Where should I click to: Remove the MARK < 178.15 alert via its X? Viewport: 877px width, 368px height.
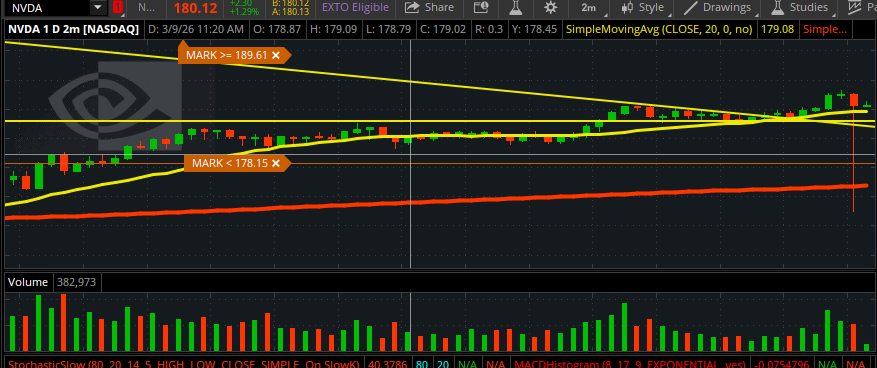[275, 163]
